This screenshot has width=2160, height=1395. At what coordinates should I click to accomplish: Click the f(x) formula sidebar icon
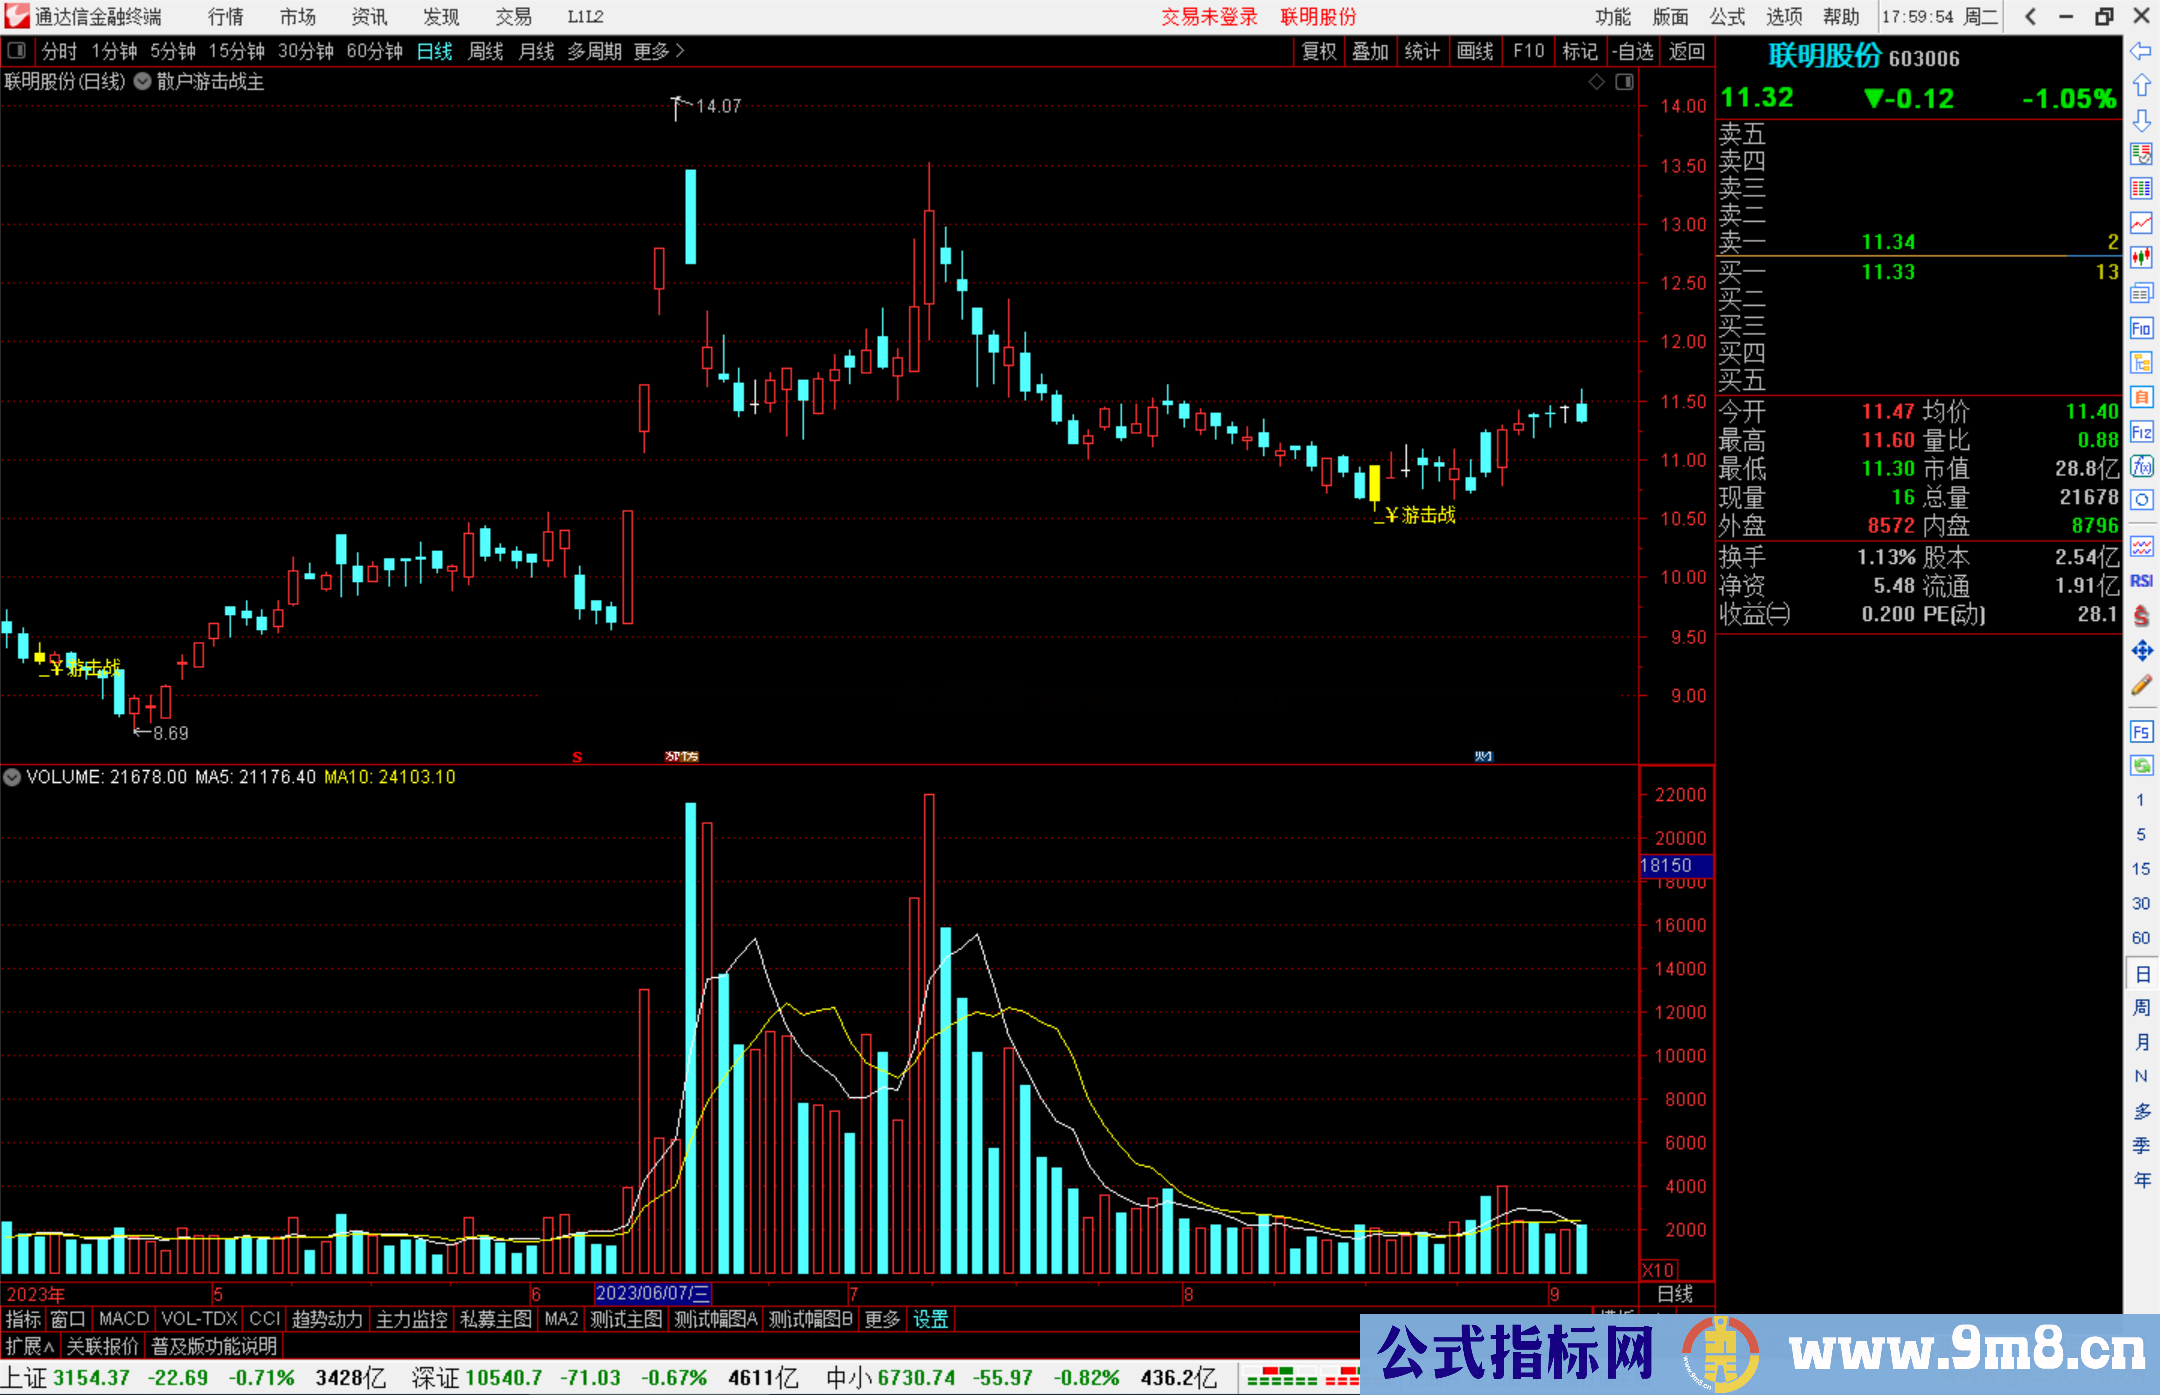(2141, 466)
